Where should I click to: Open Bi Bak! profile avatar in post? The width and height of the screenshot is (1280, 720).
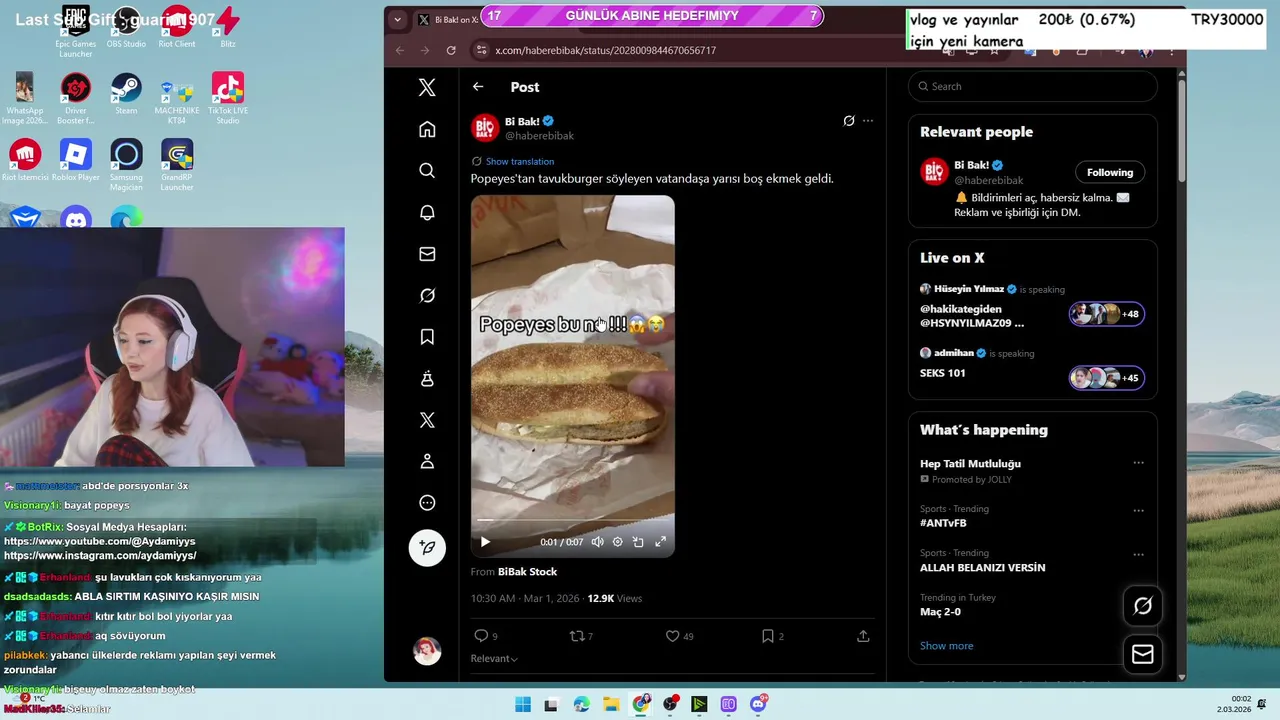tap(485, 128)
